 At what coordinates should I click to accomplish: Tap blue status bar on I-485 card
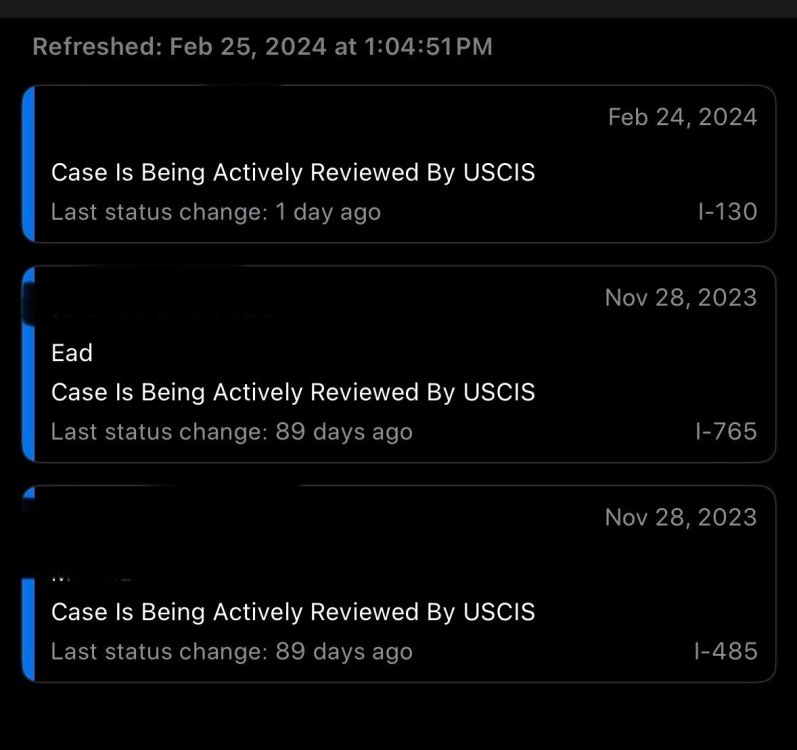click(x=29, y=630)
